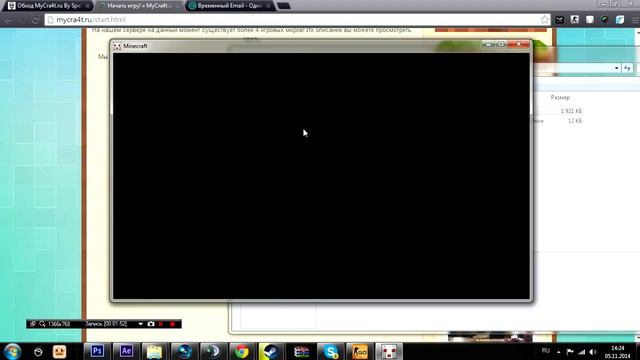Reload the mycra4t.ru page
Image resolution: width=640 pixels, height=360 pixels.
click(36, 20)
